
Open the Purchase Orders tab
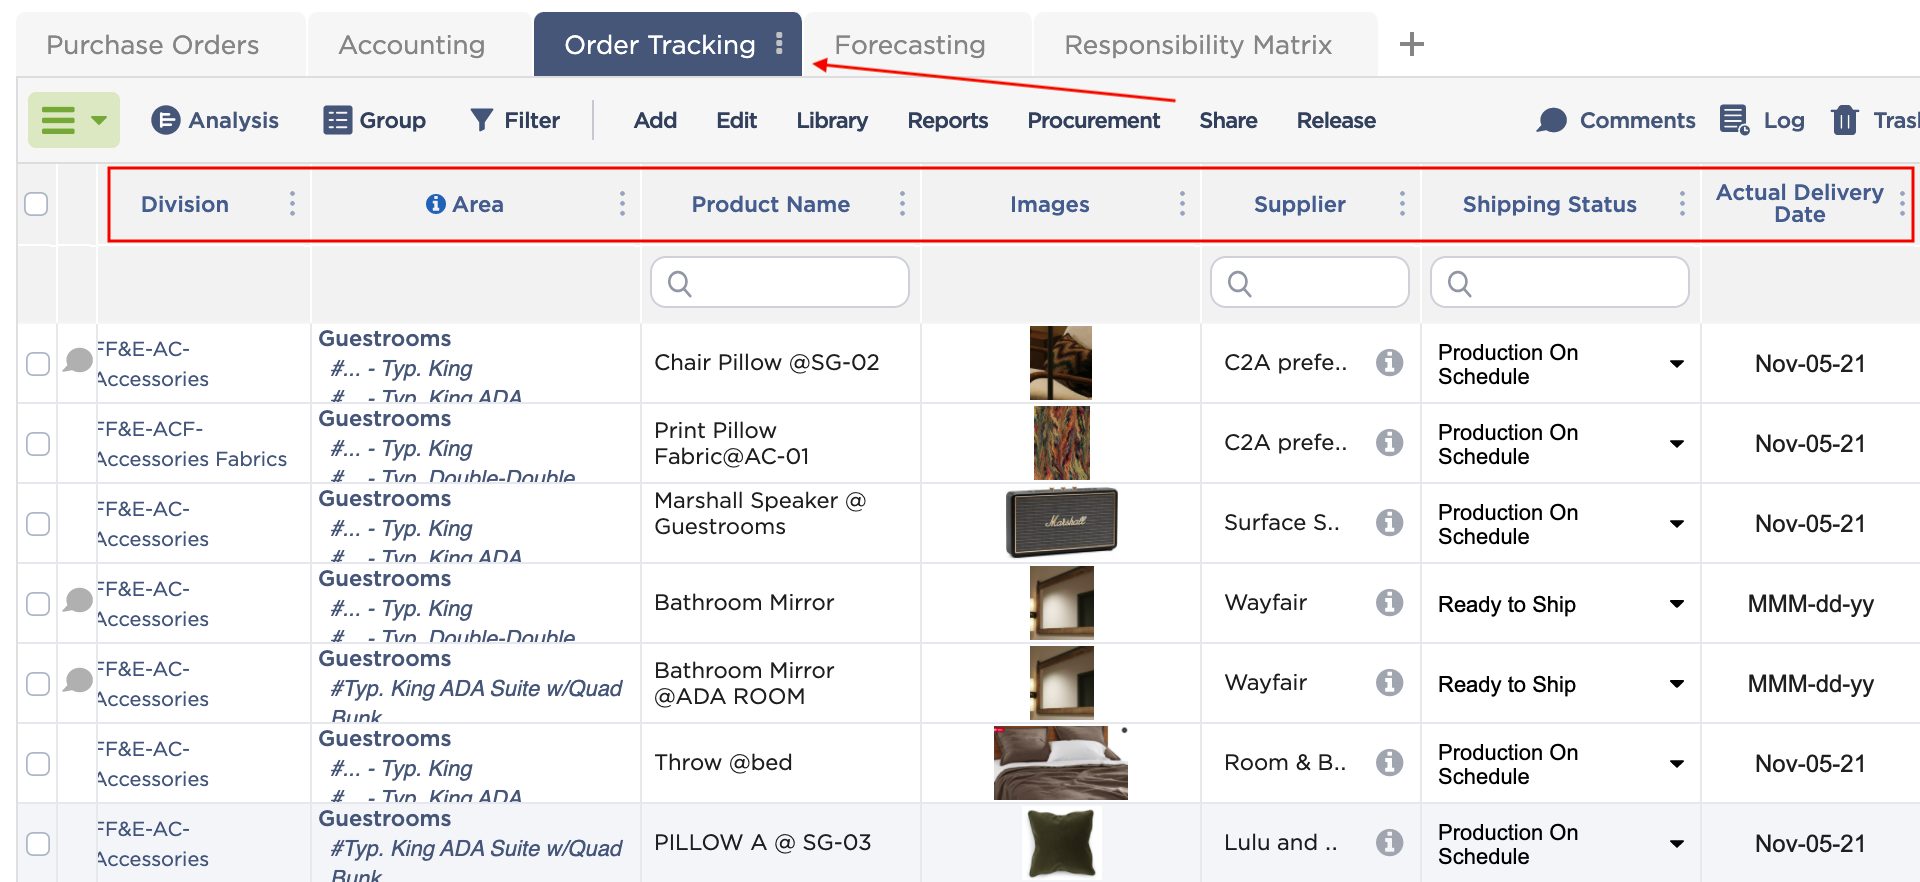click(x=152, y=44)
